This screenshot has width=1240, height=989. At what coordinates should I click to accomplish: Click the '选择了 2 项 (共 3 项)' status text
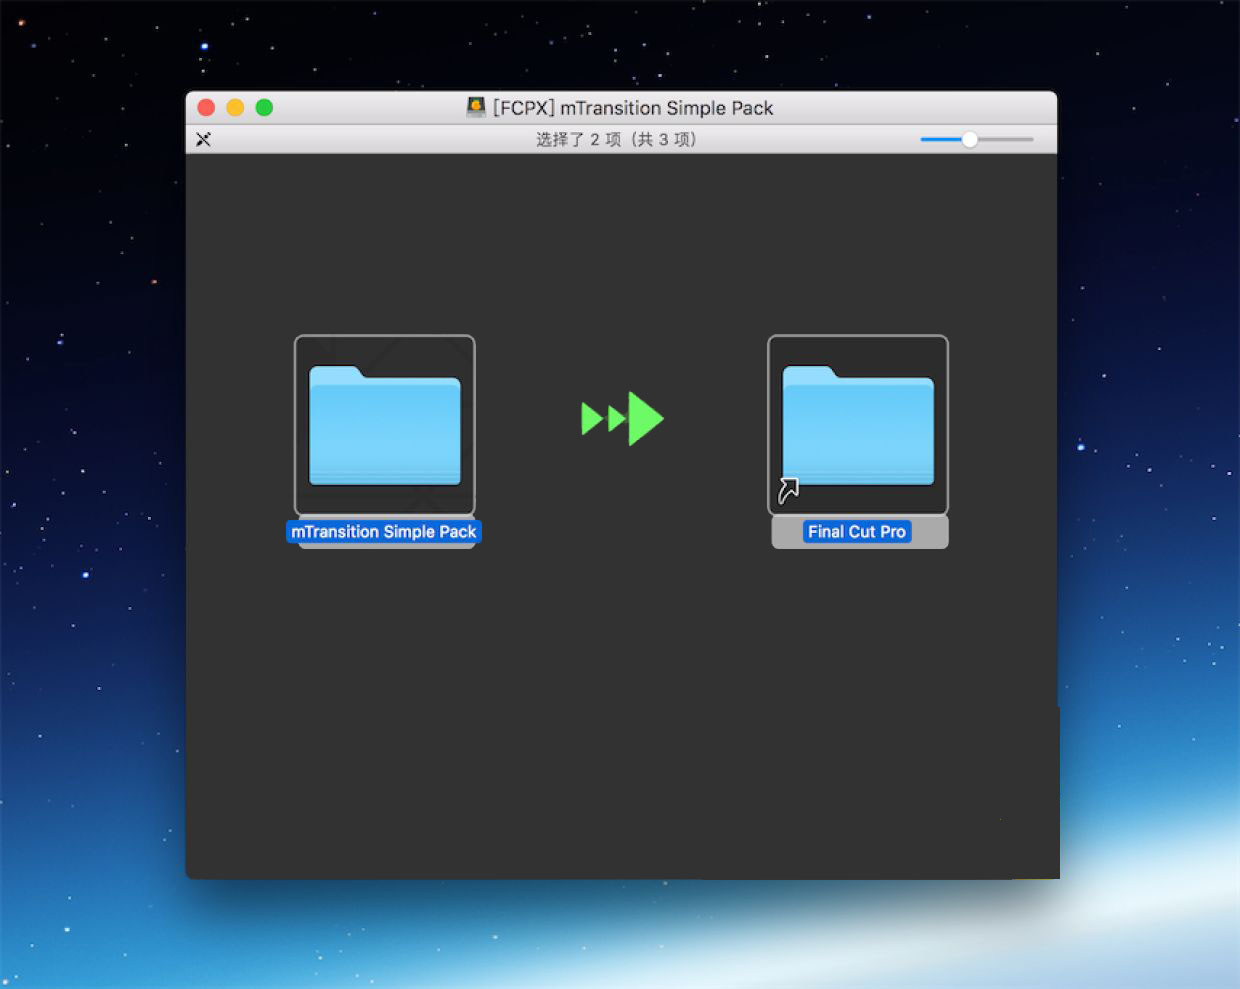[616, 139]
